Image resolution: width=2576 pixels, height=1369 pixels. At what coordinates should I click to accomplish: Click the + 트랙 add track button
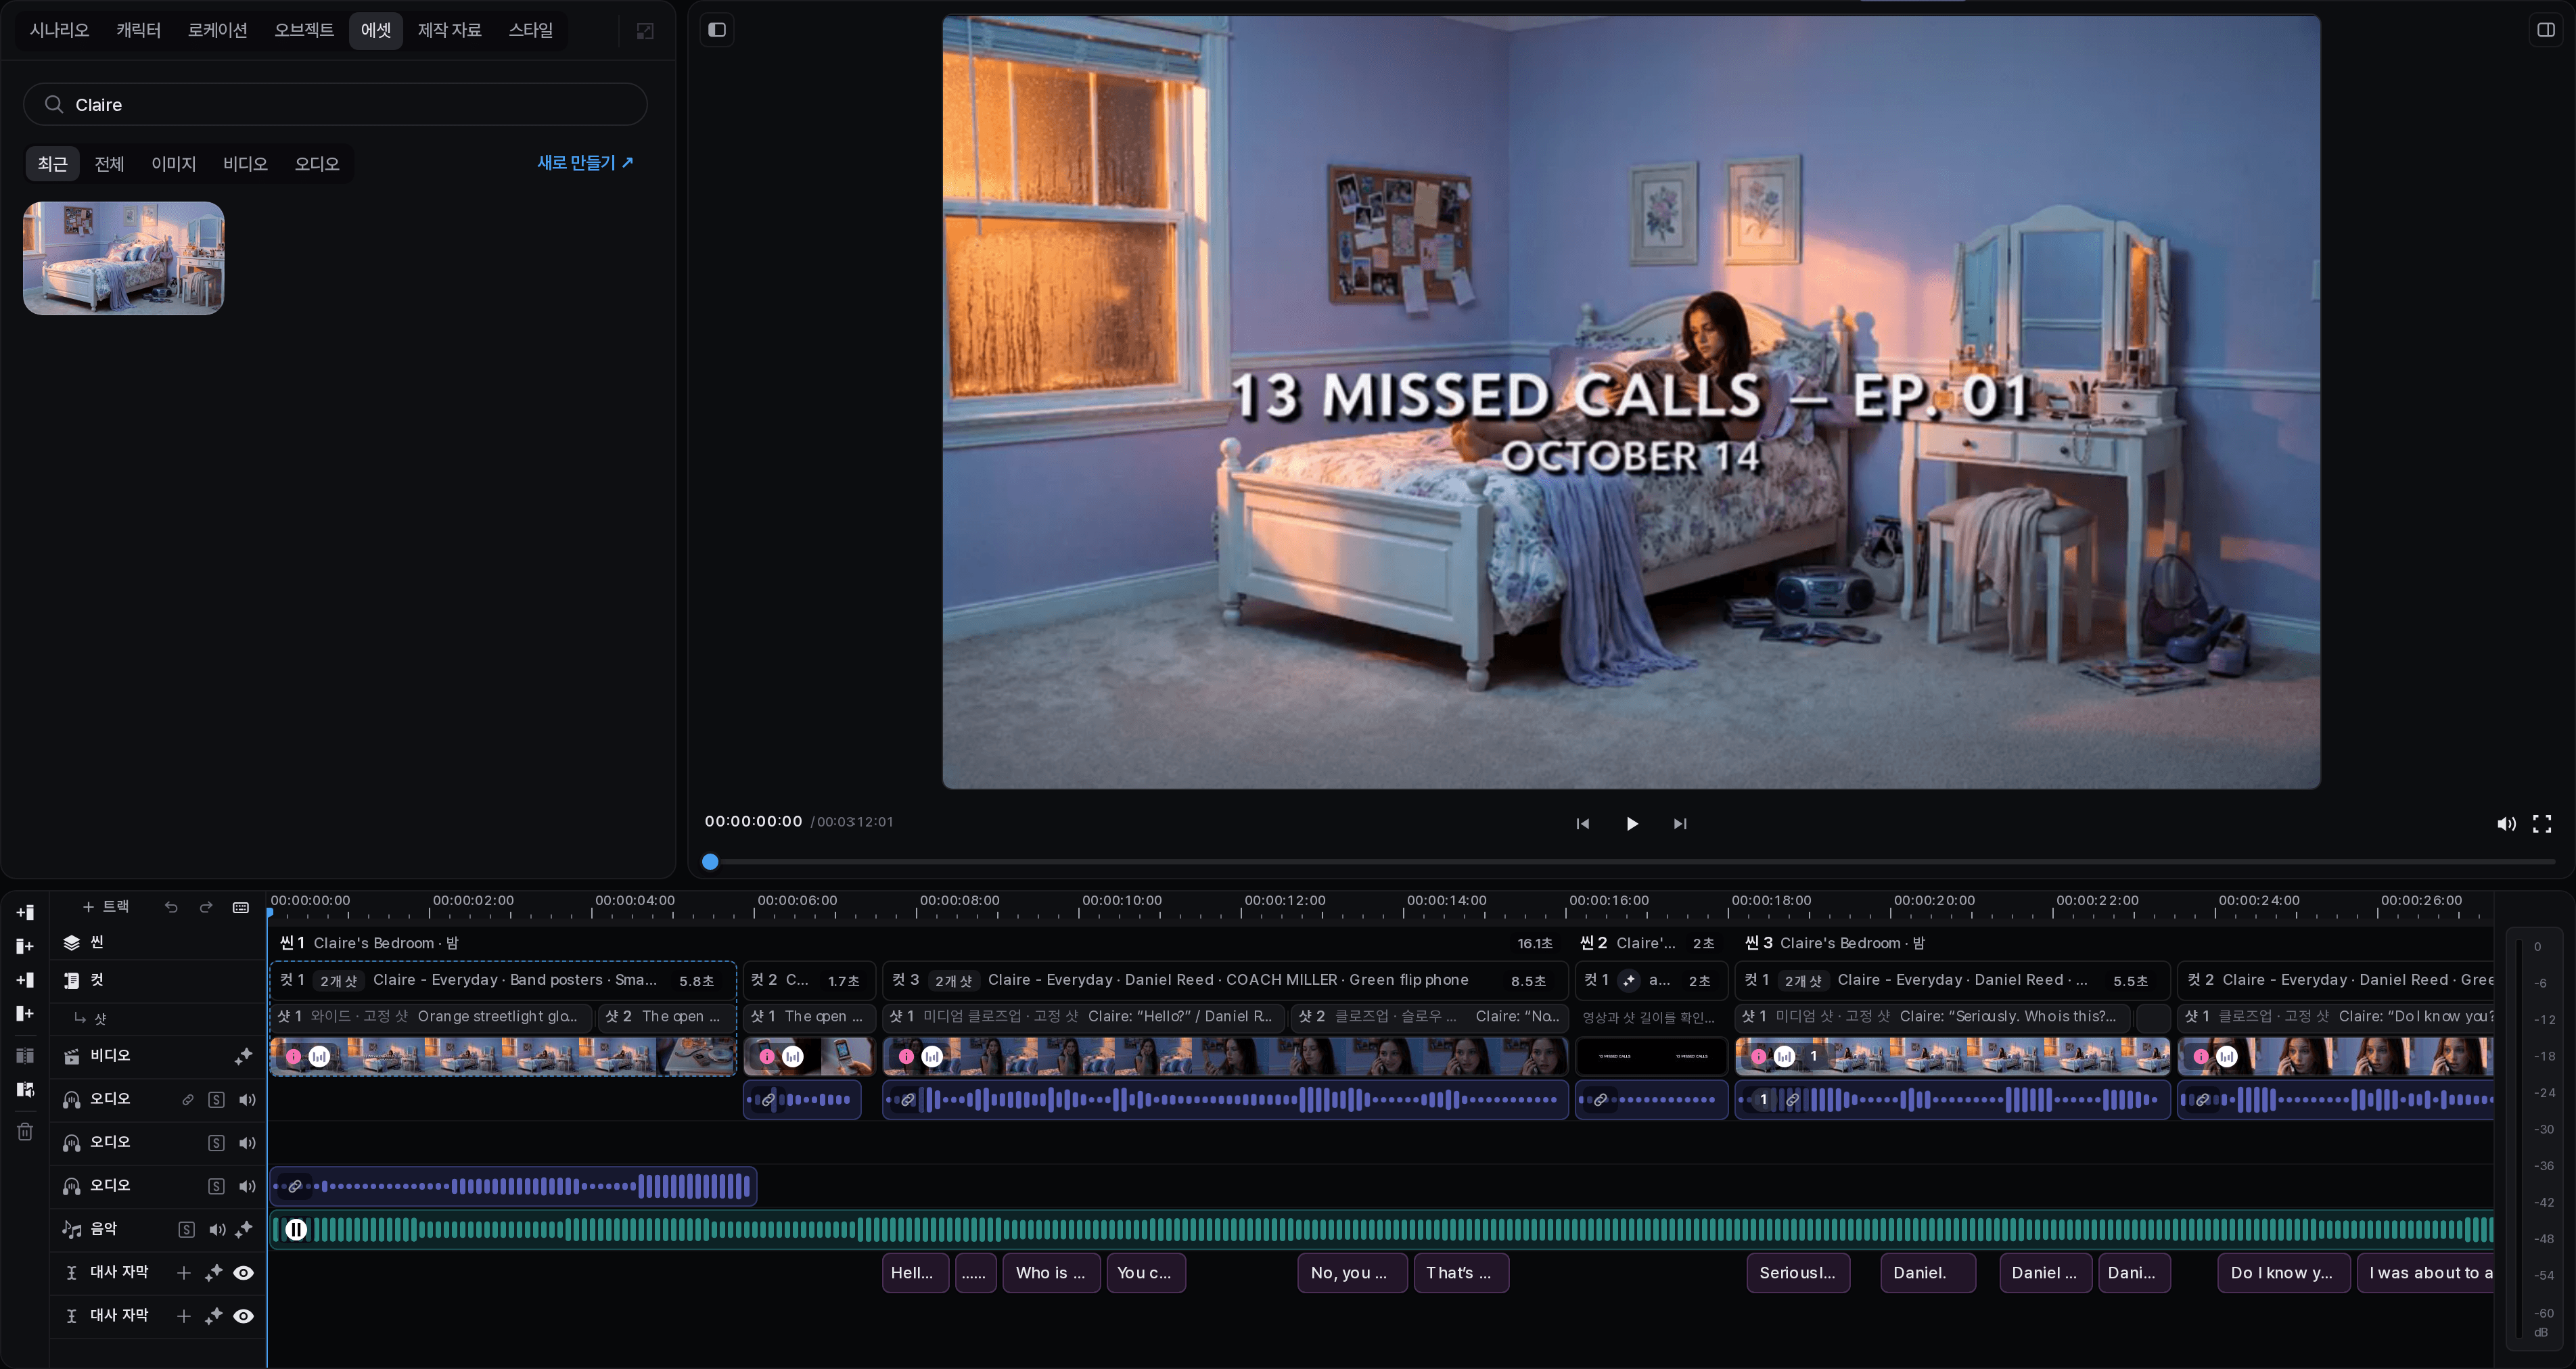(106, 907)
